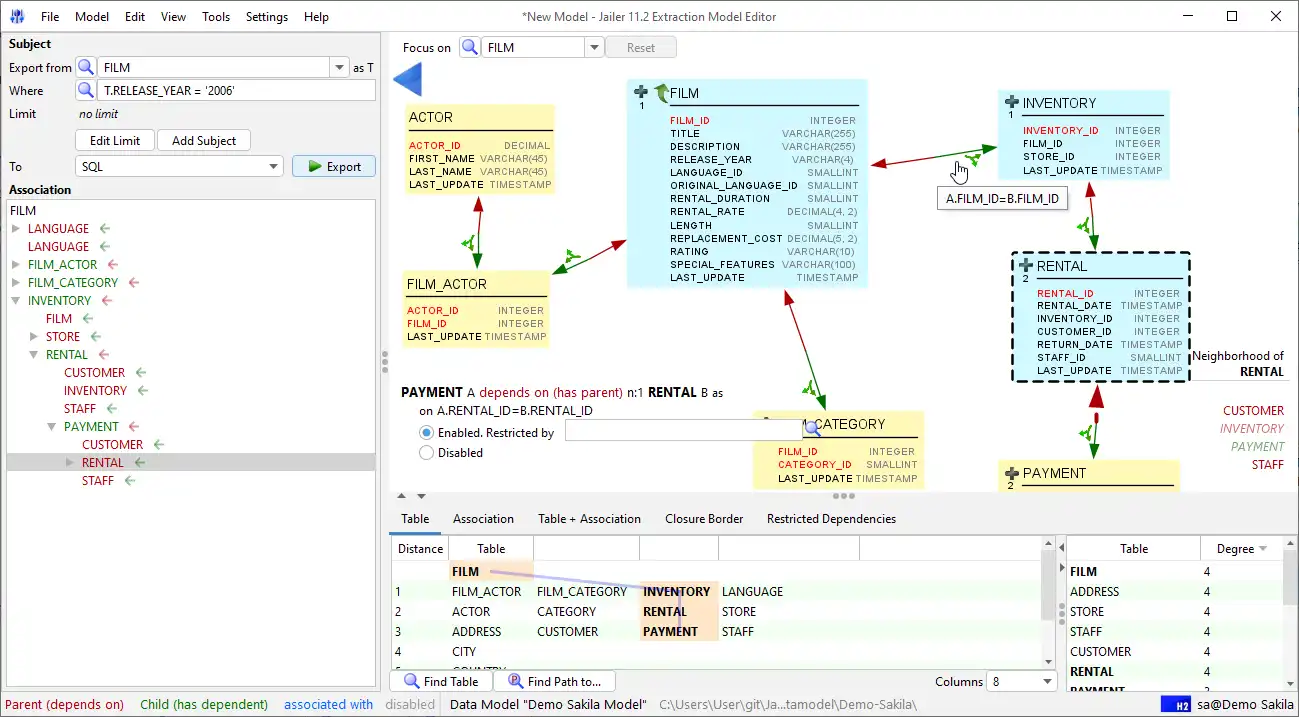The height and width of the screenshot is (717, 1299).
Task: Click plus icon on PAYMENT table box
Action: point(1011,472)
